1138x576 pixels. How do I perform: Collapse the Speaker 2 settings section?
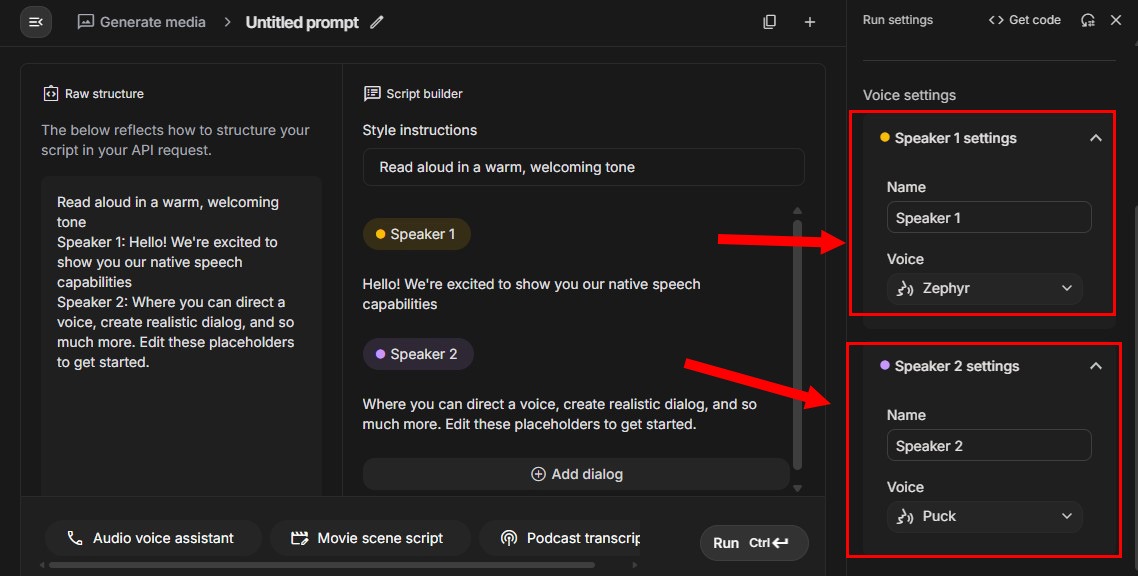click(x=1096, y=366)
